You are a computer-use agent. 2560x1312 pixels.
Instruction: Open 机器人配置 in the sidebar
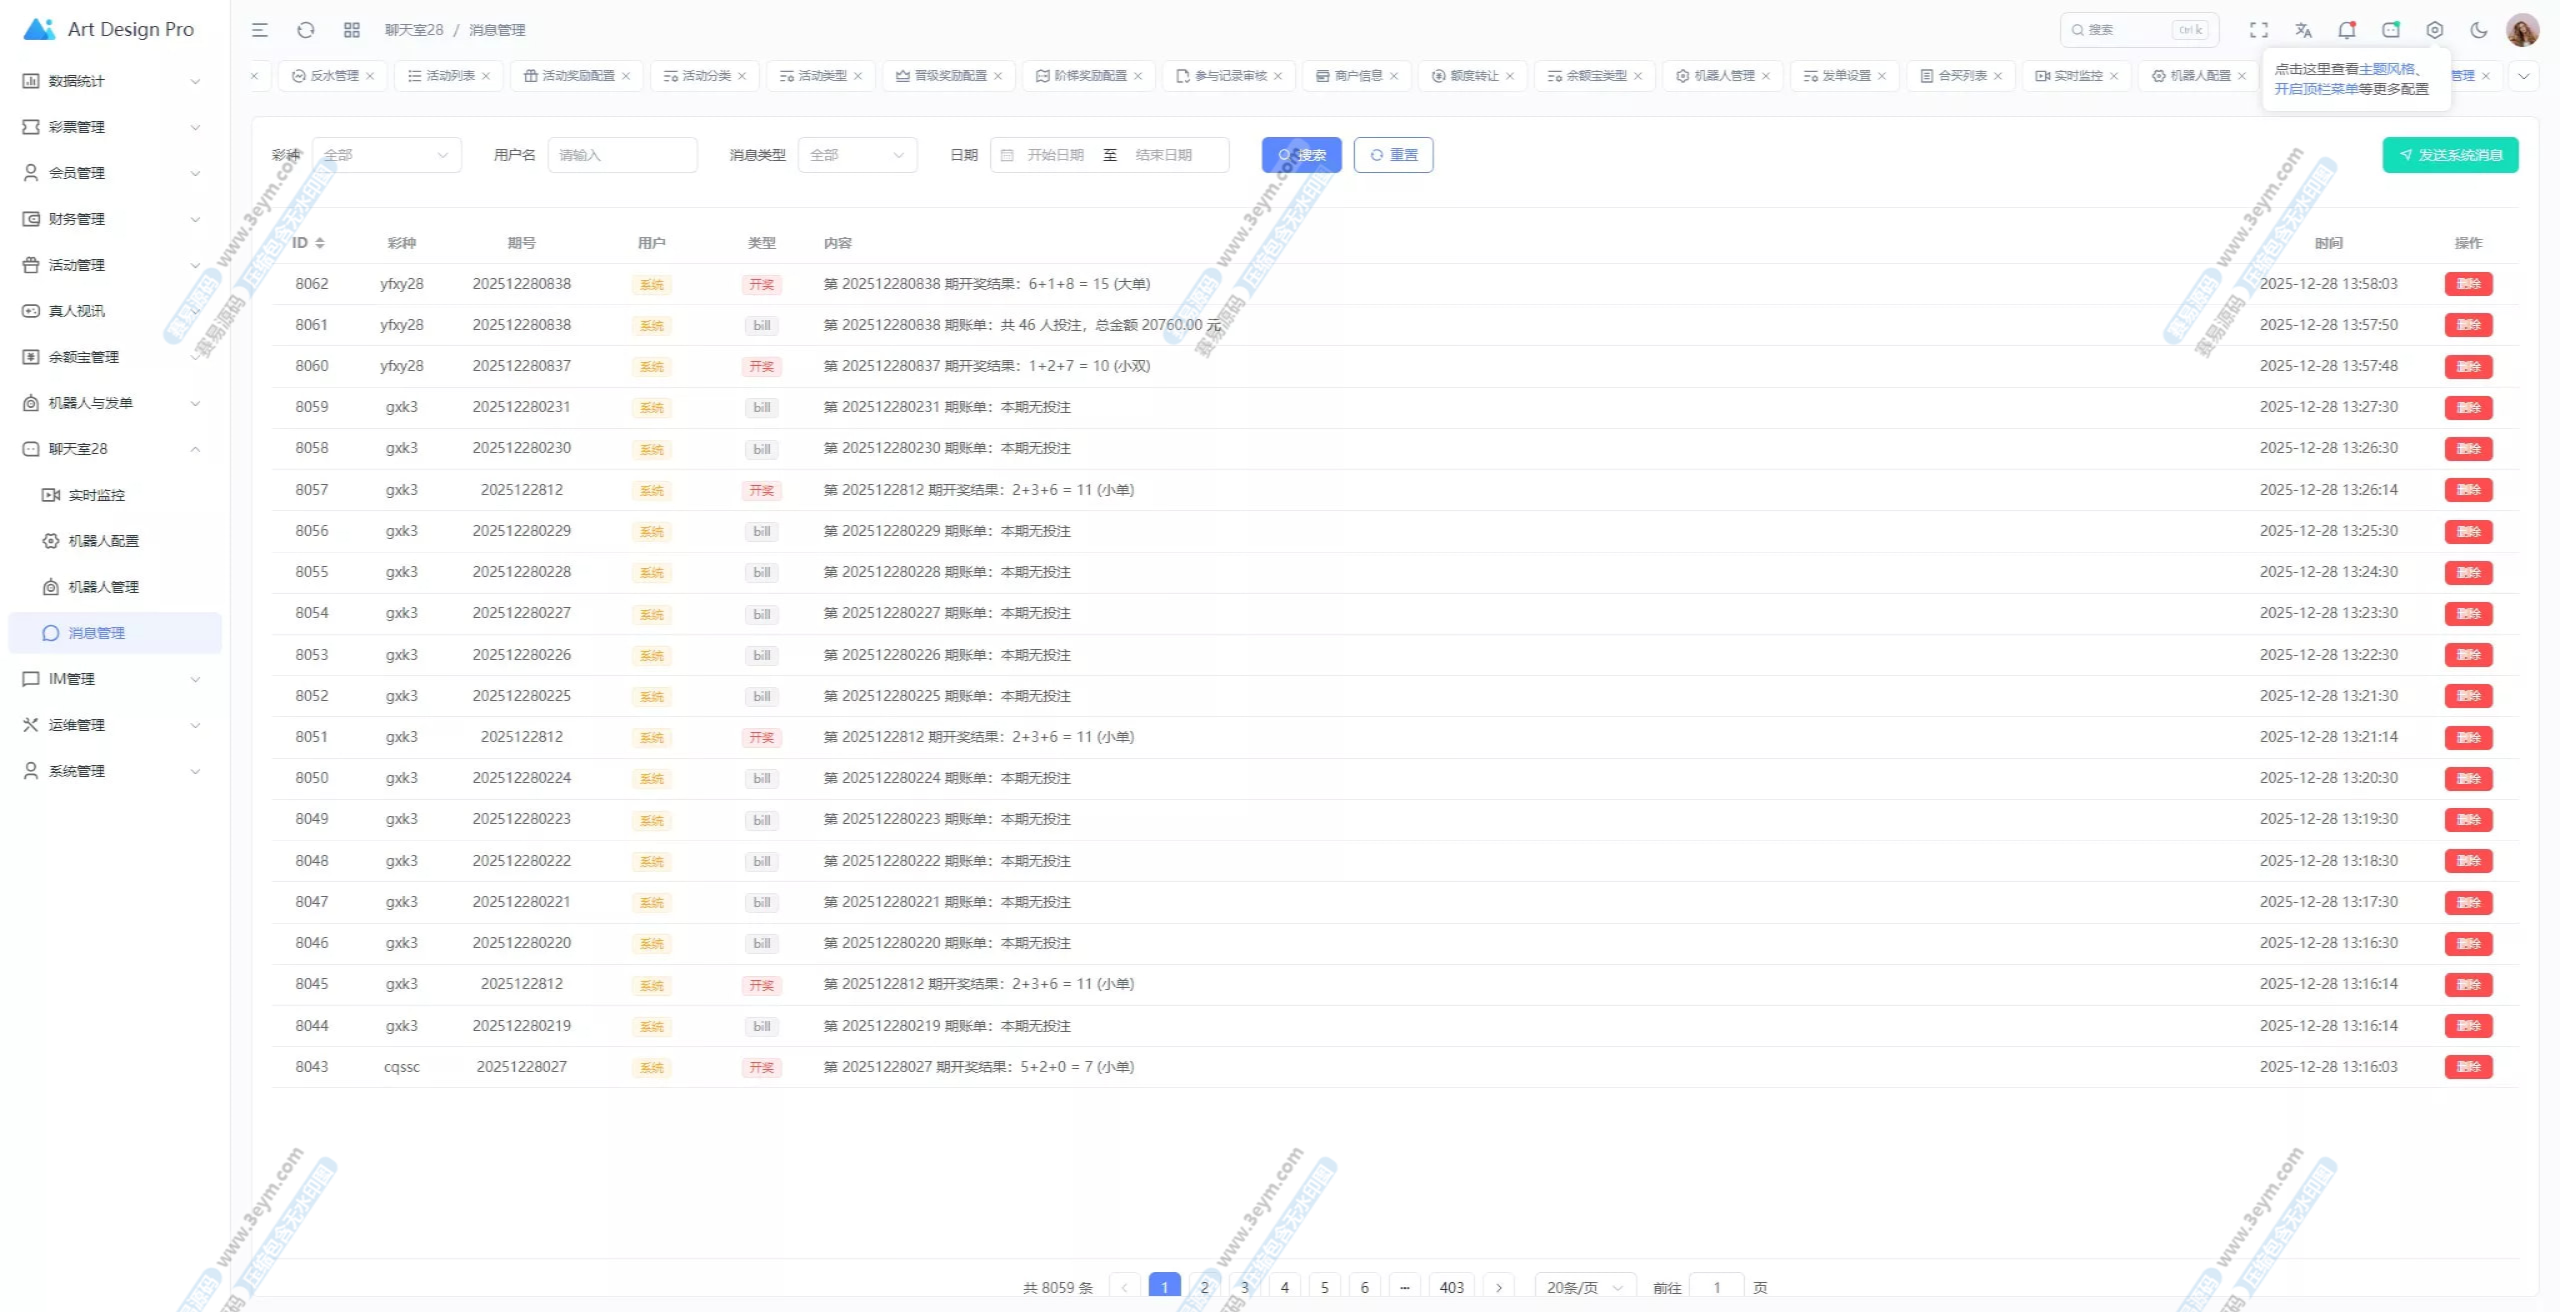pyautogui.click(x=103, y=541)
